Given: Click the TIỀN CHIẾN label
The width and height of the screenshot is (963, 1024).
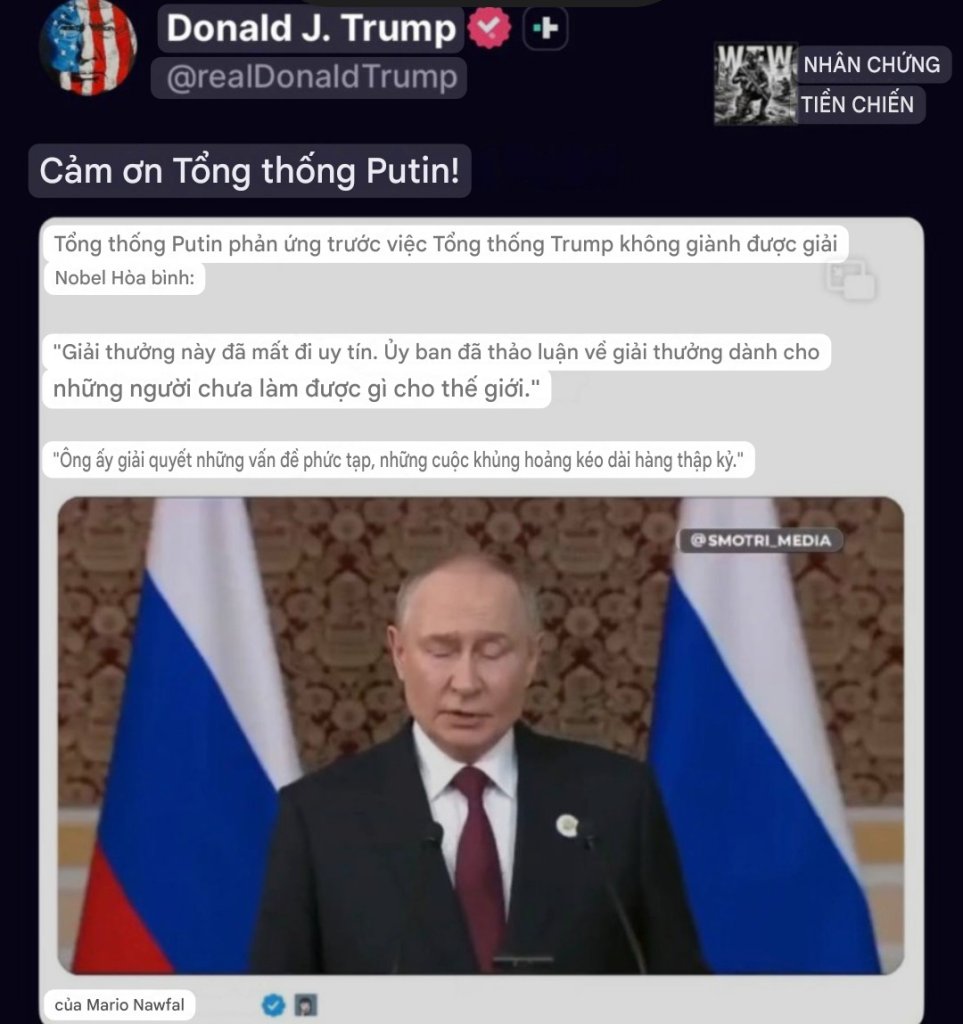Looking at the screenshot, I should (x=857, y=104).
